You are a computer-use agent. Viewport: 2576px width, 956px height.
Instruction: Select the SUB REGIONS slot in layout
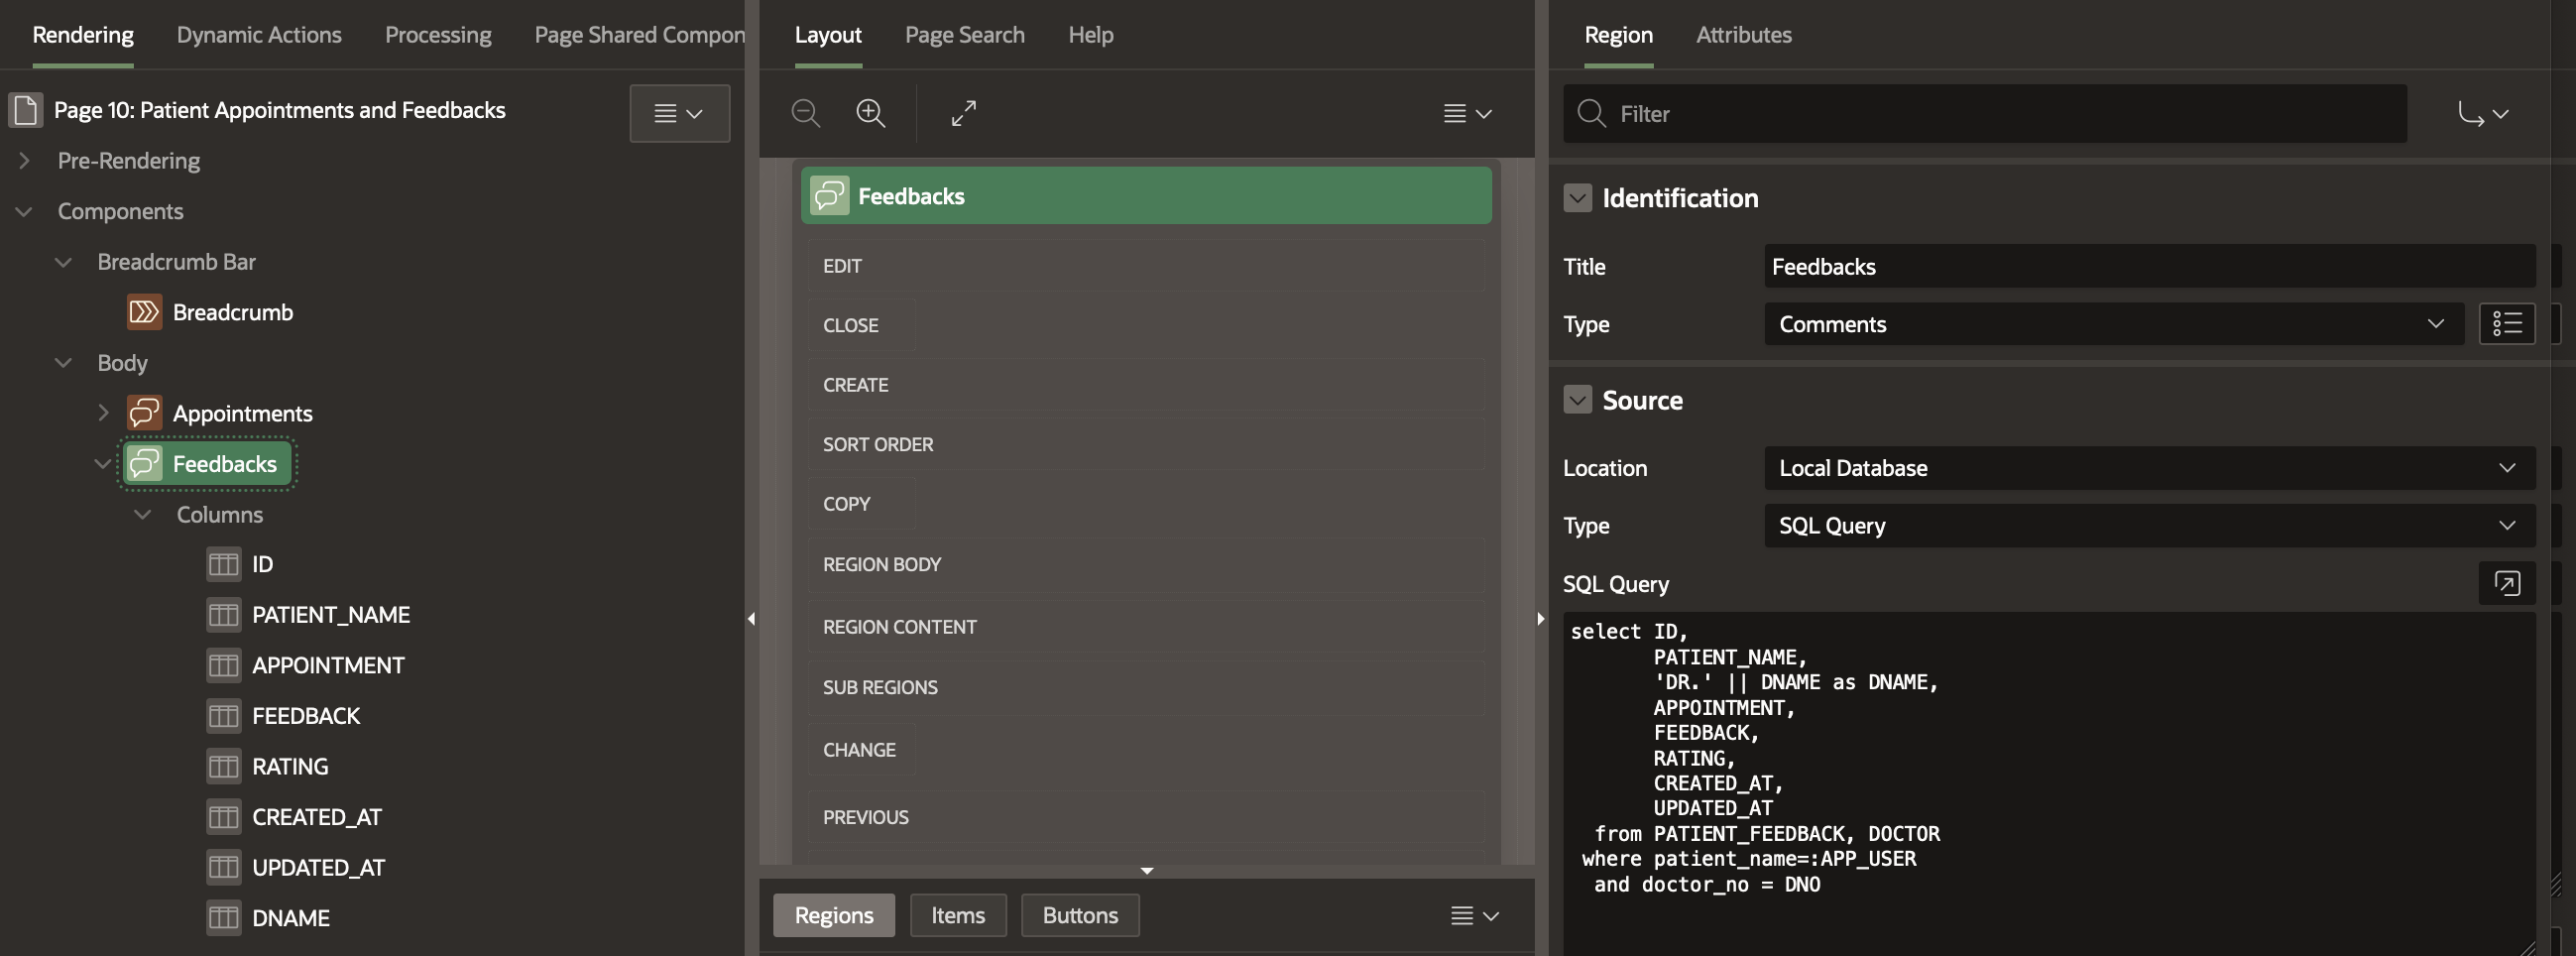click(x=1146, y=687)
